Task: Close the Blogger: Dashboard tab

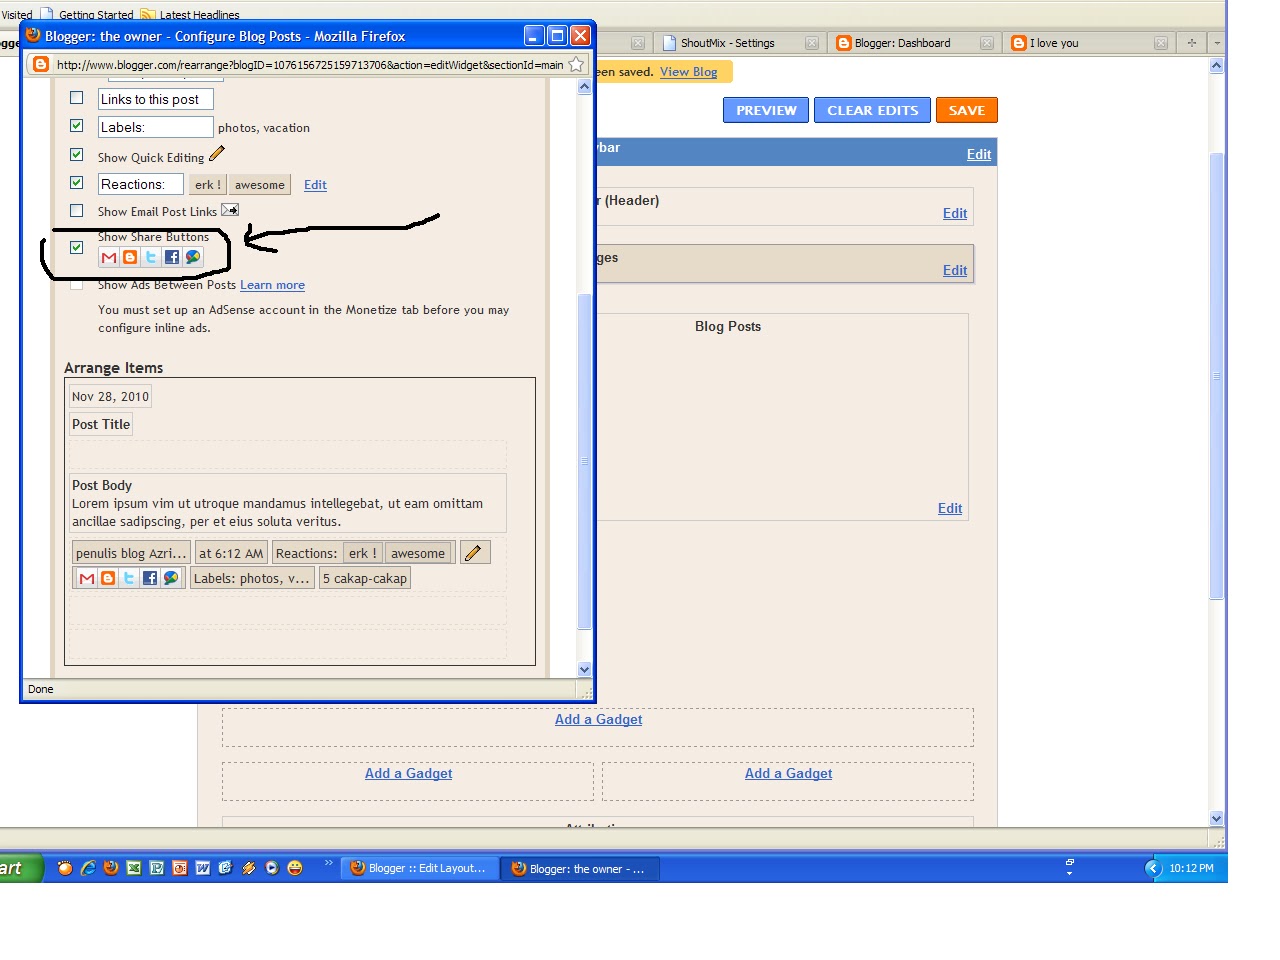Action: (x=987, y=43)
